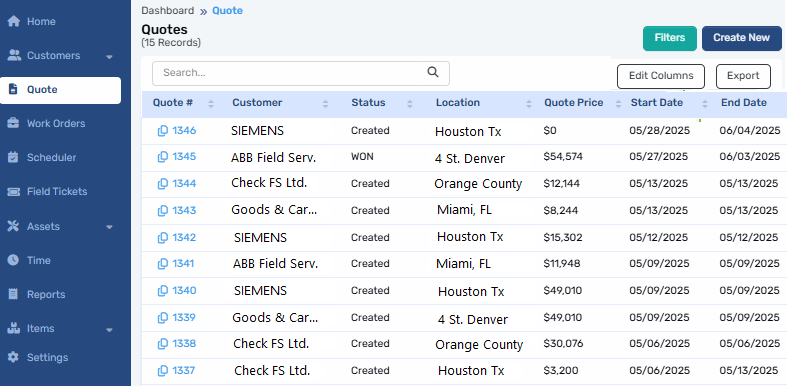Export the quotes list
This screenshot has width=787, height=389.
743,76
